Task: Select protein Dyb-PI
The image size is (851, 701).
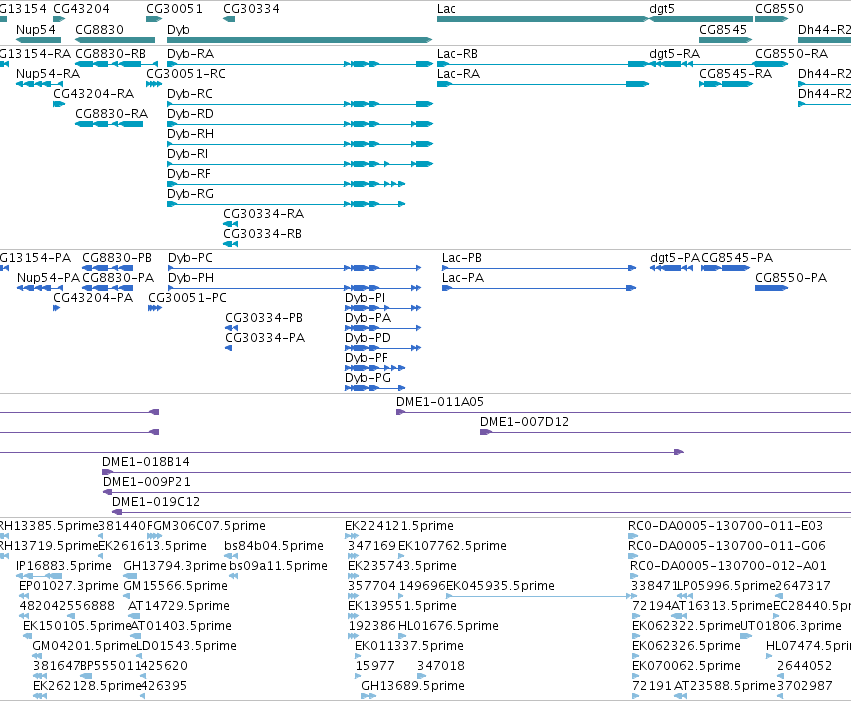Action: coord(365,298)
